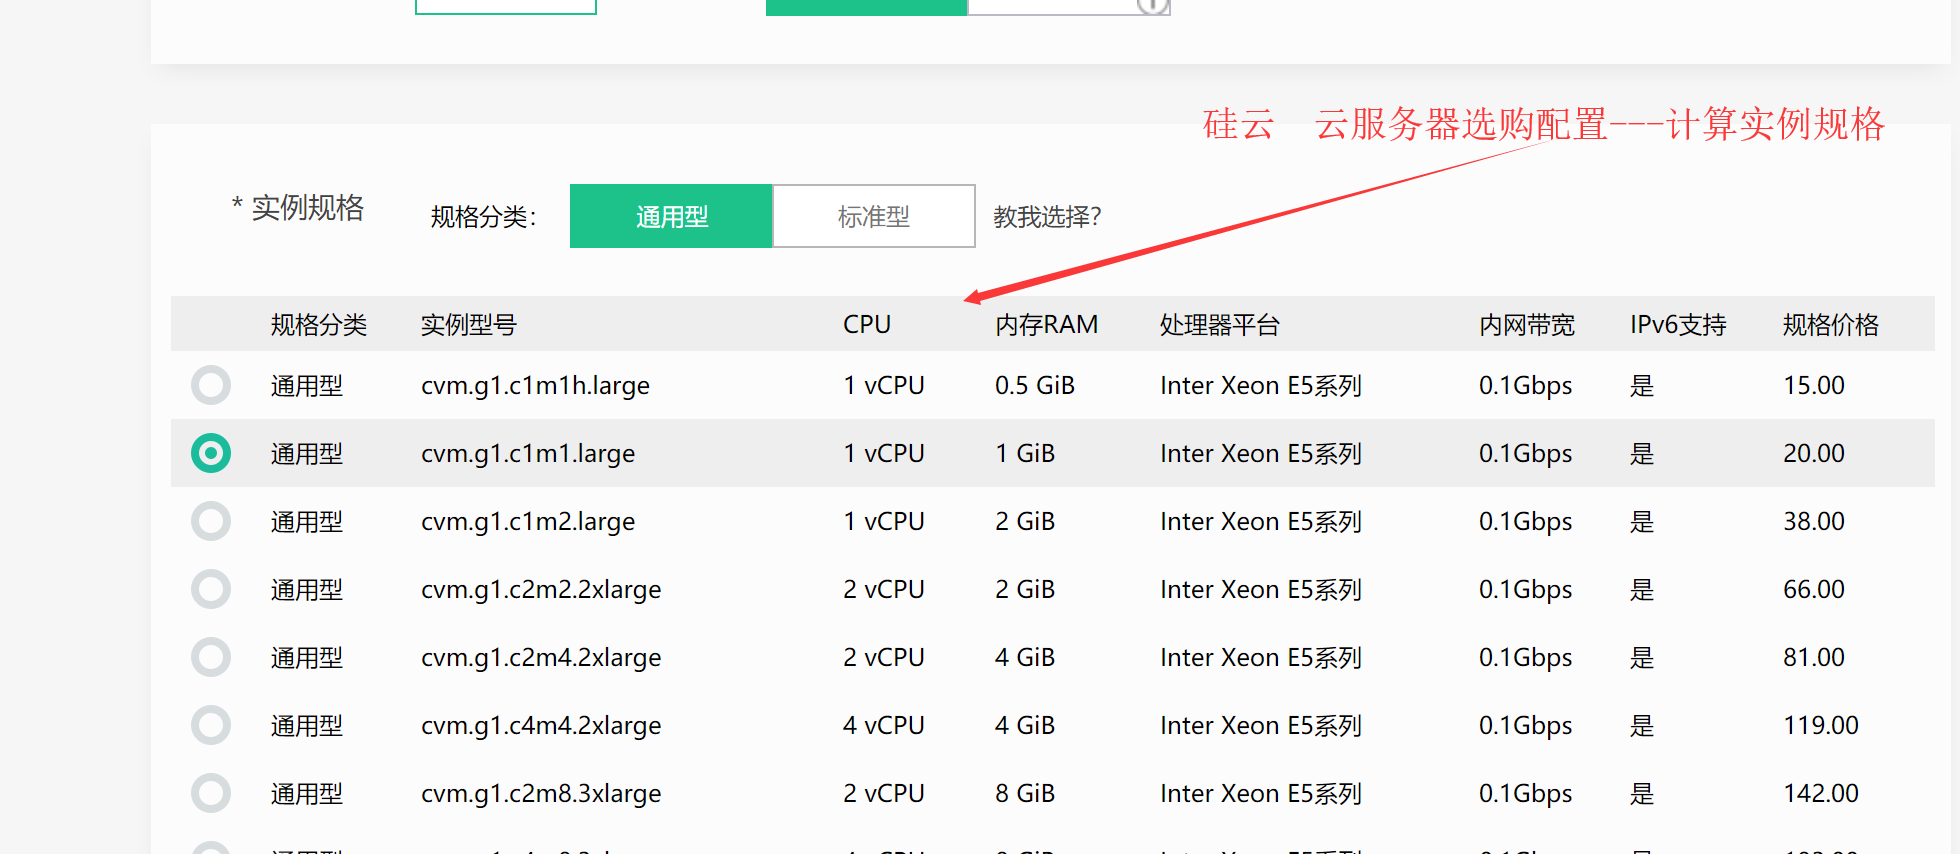Click the 规格分类 column header
The width and height of the screenshot is (1960, 854).
pyautogui.click(x=319, y=325)
